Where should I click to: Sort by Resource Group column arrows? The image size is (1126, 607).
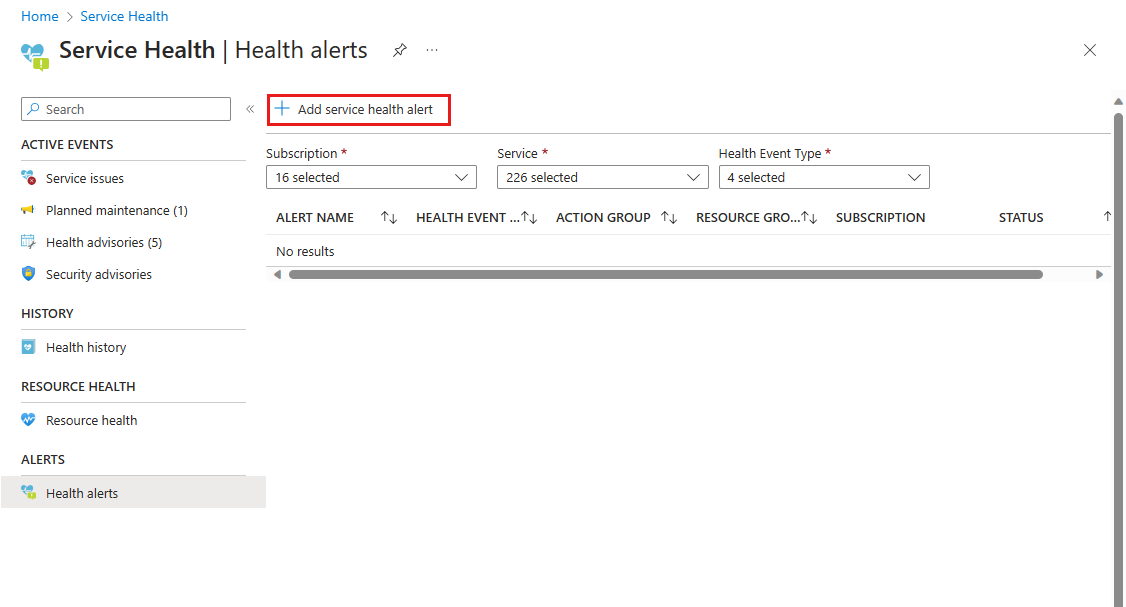coord(809,217)
